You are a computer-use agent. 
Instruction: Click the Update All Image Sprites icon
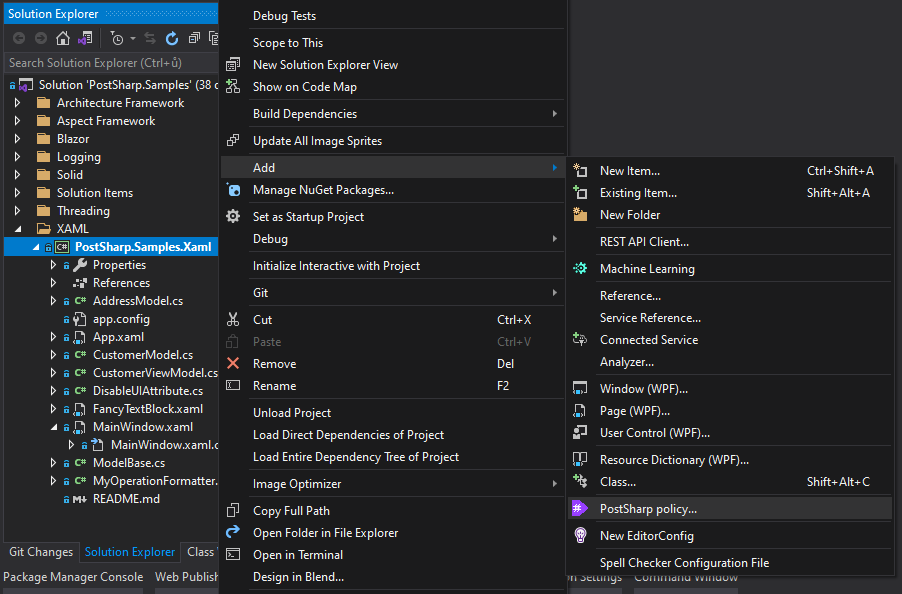[233, 140]
